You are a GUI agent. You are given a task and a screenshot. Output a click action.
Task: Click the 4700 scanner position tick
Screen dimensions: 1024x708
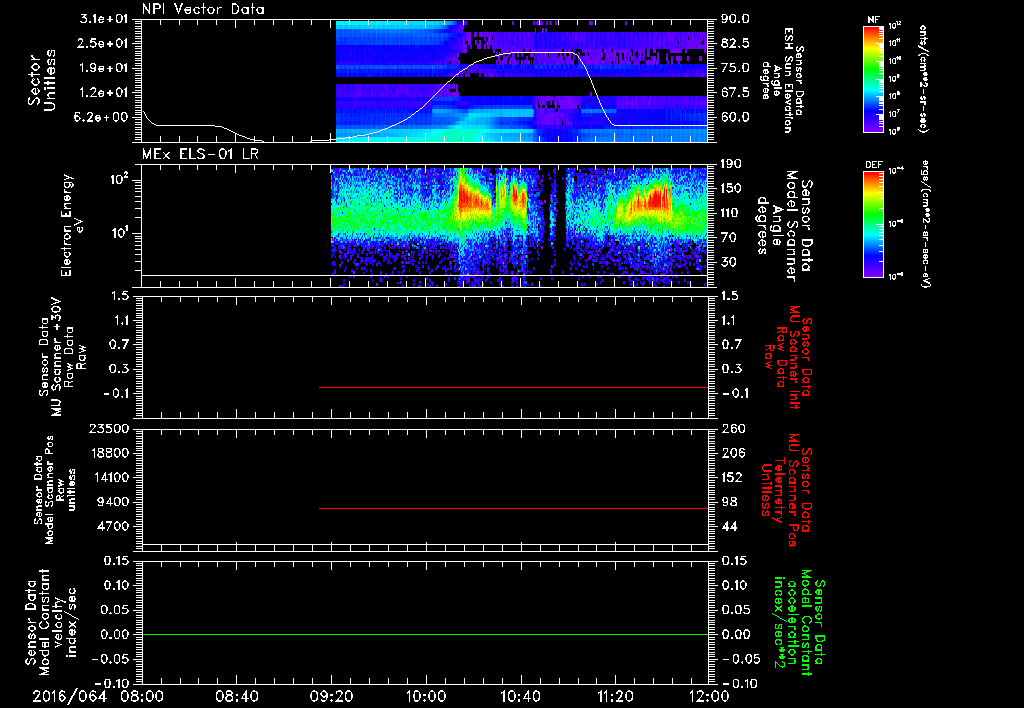point(112,526)
